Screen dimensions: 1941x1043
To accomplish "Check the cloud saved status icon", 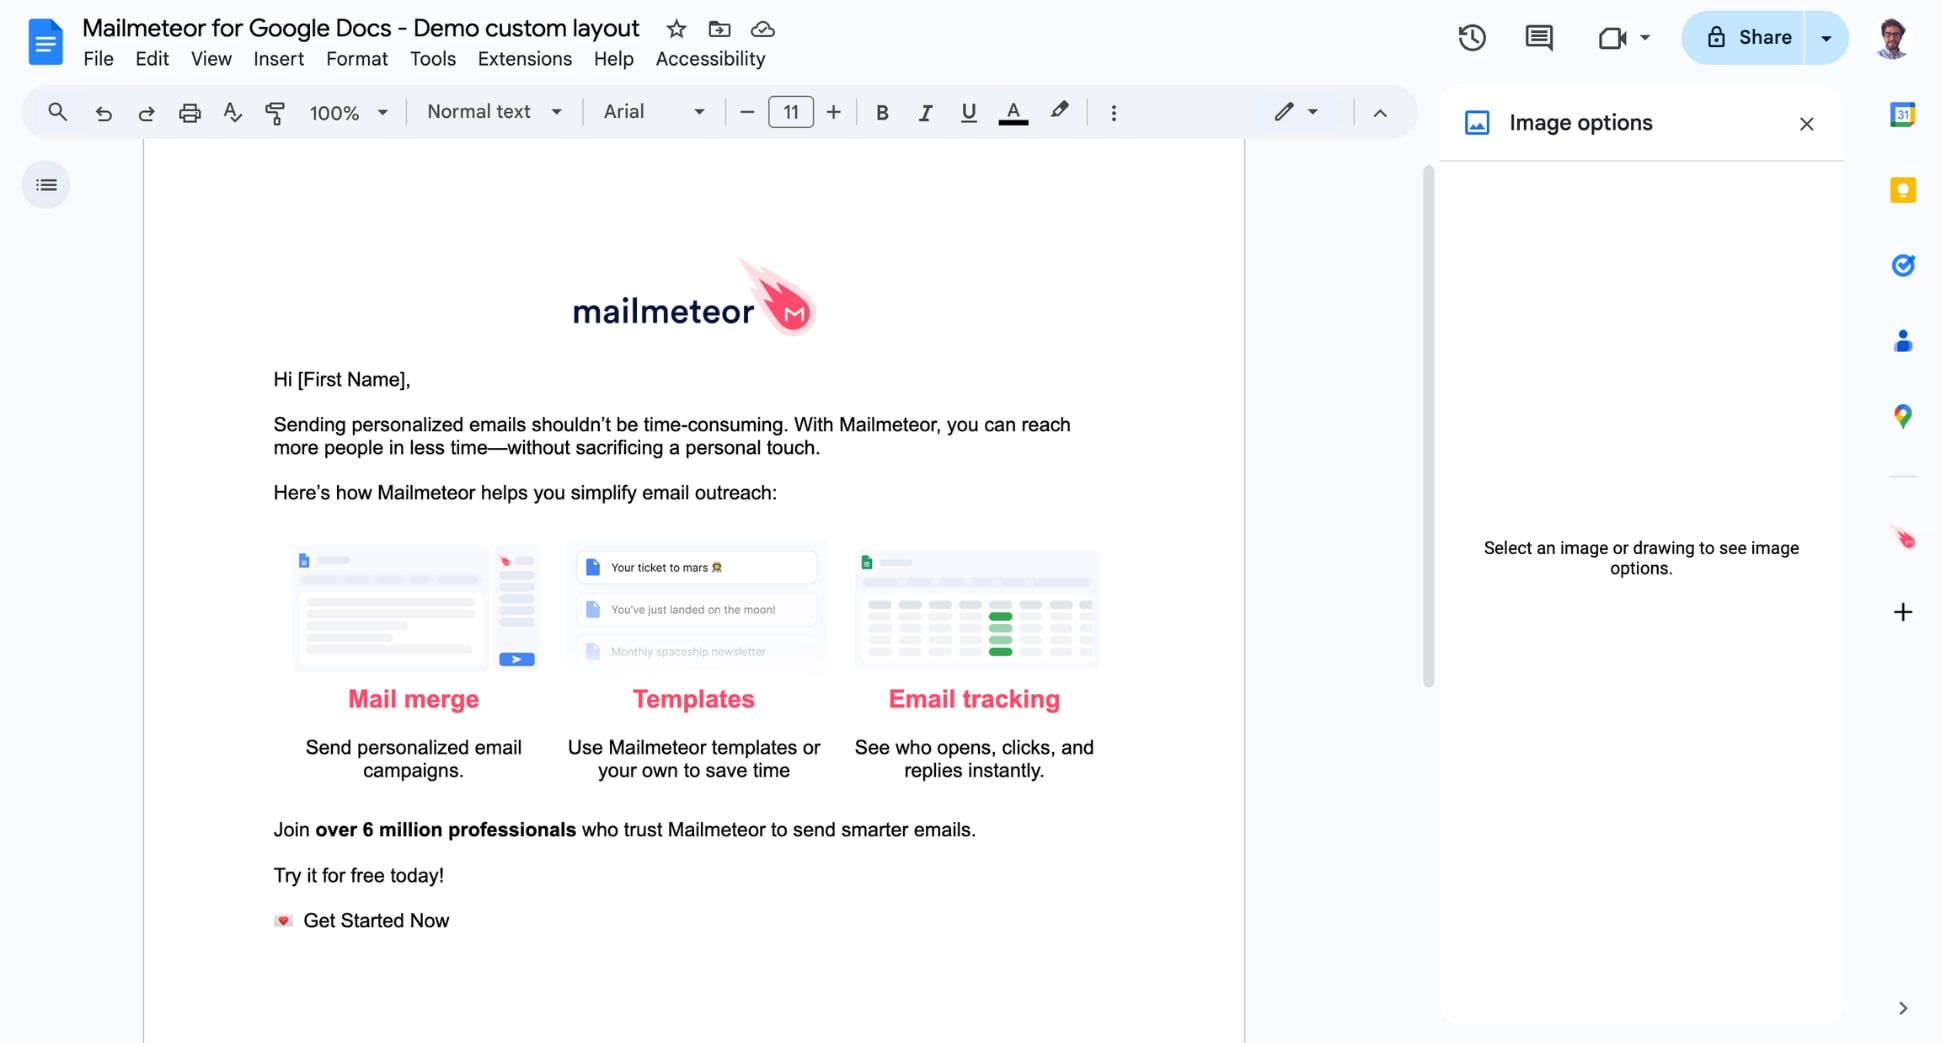I will pyautogui.click(x=762, y=29).
